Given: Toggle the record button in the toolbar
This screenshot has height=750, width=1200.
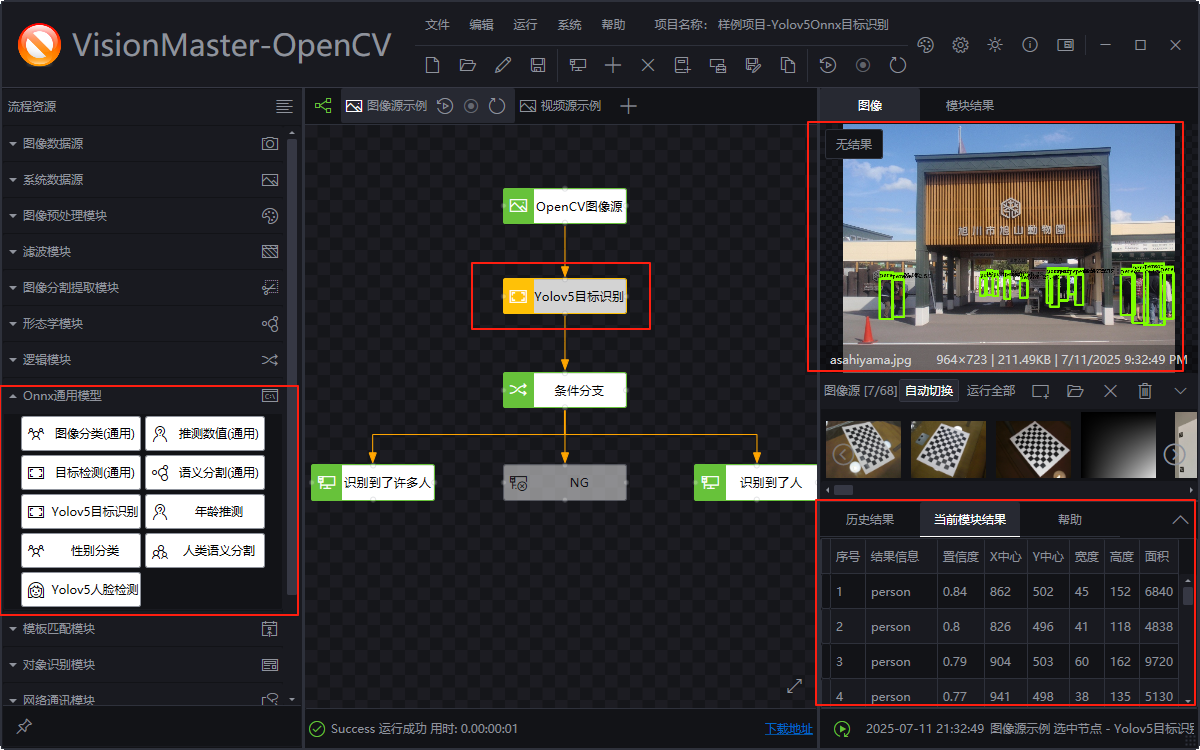Looking at the screenshot, I should tap(862, 65).
